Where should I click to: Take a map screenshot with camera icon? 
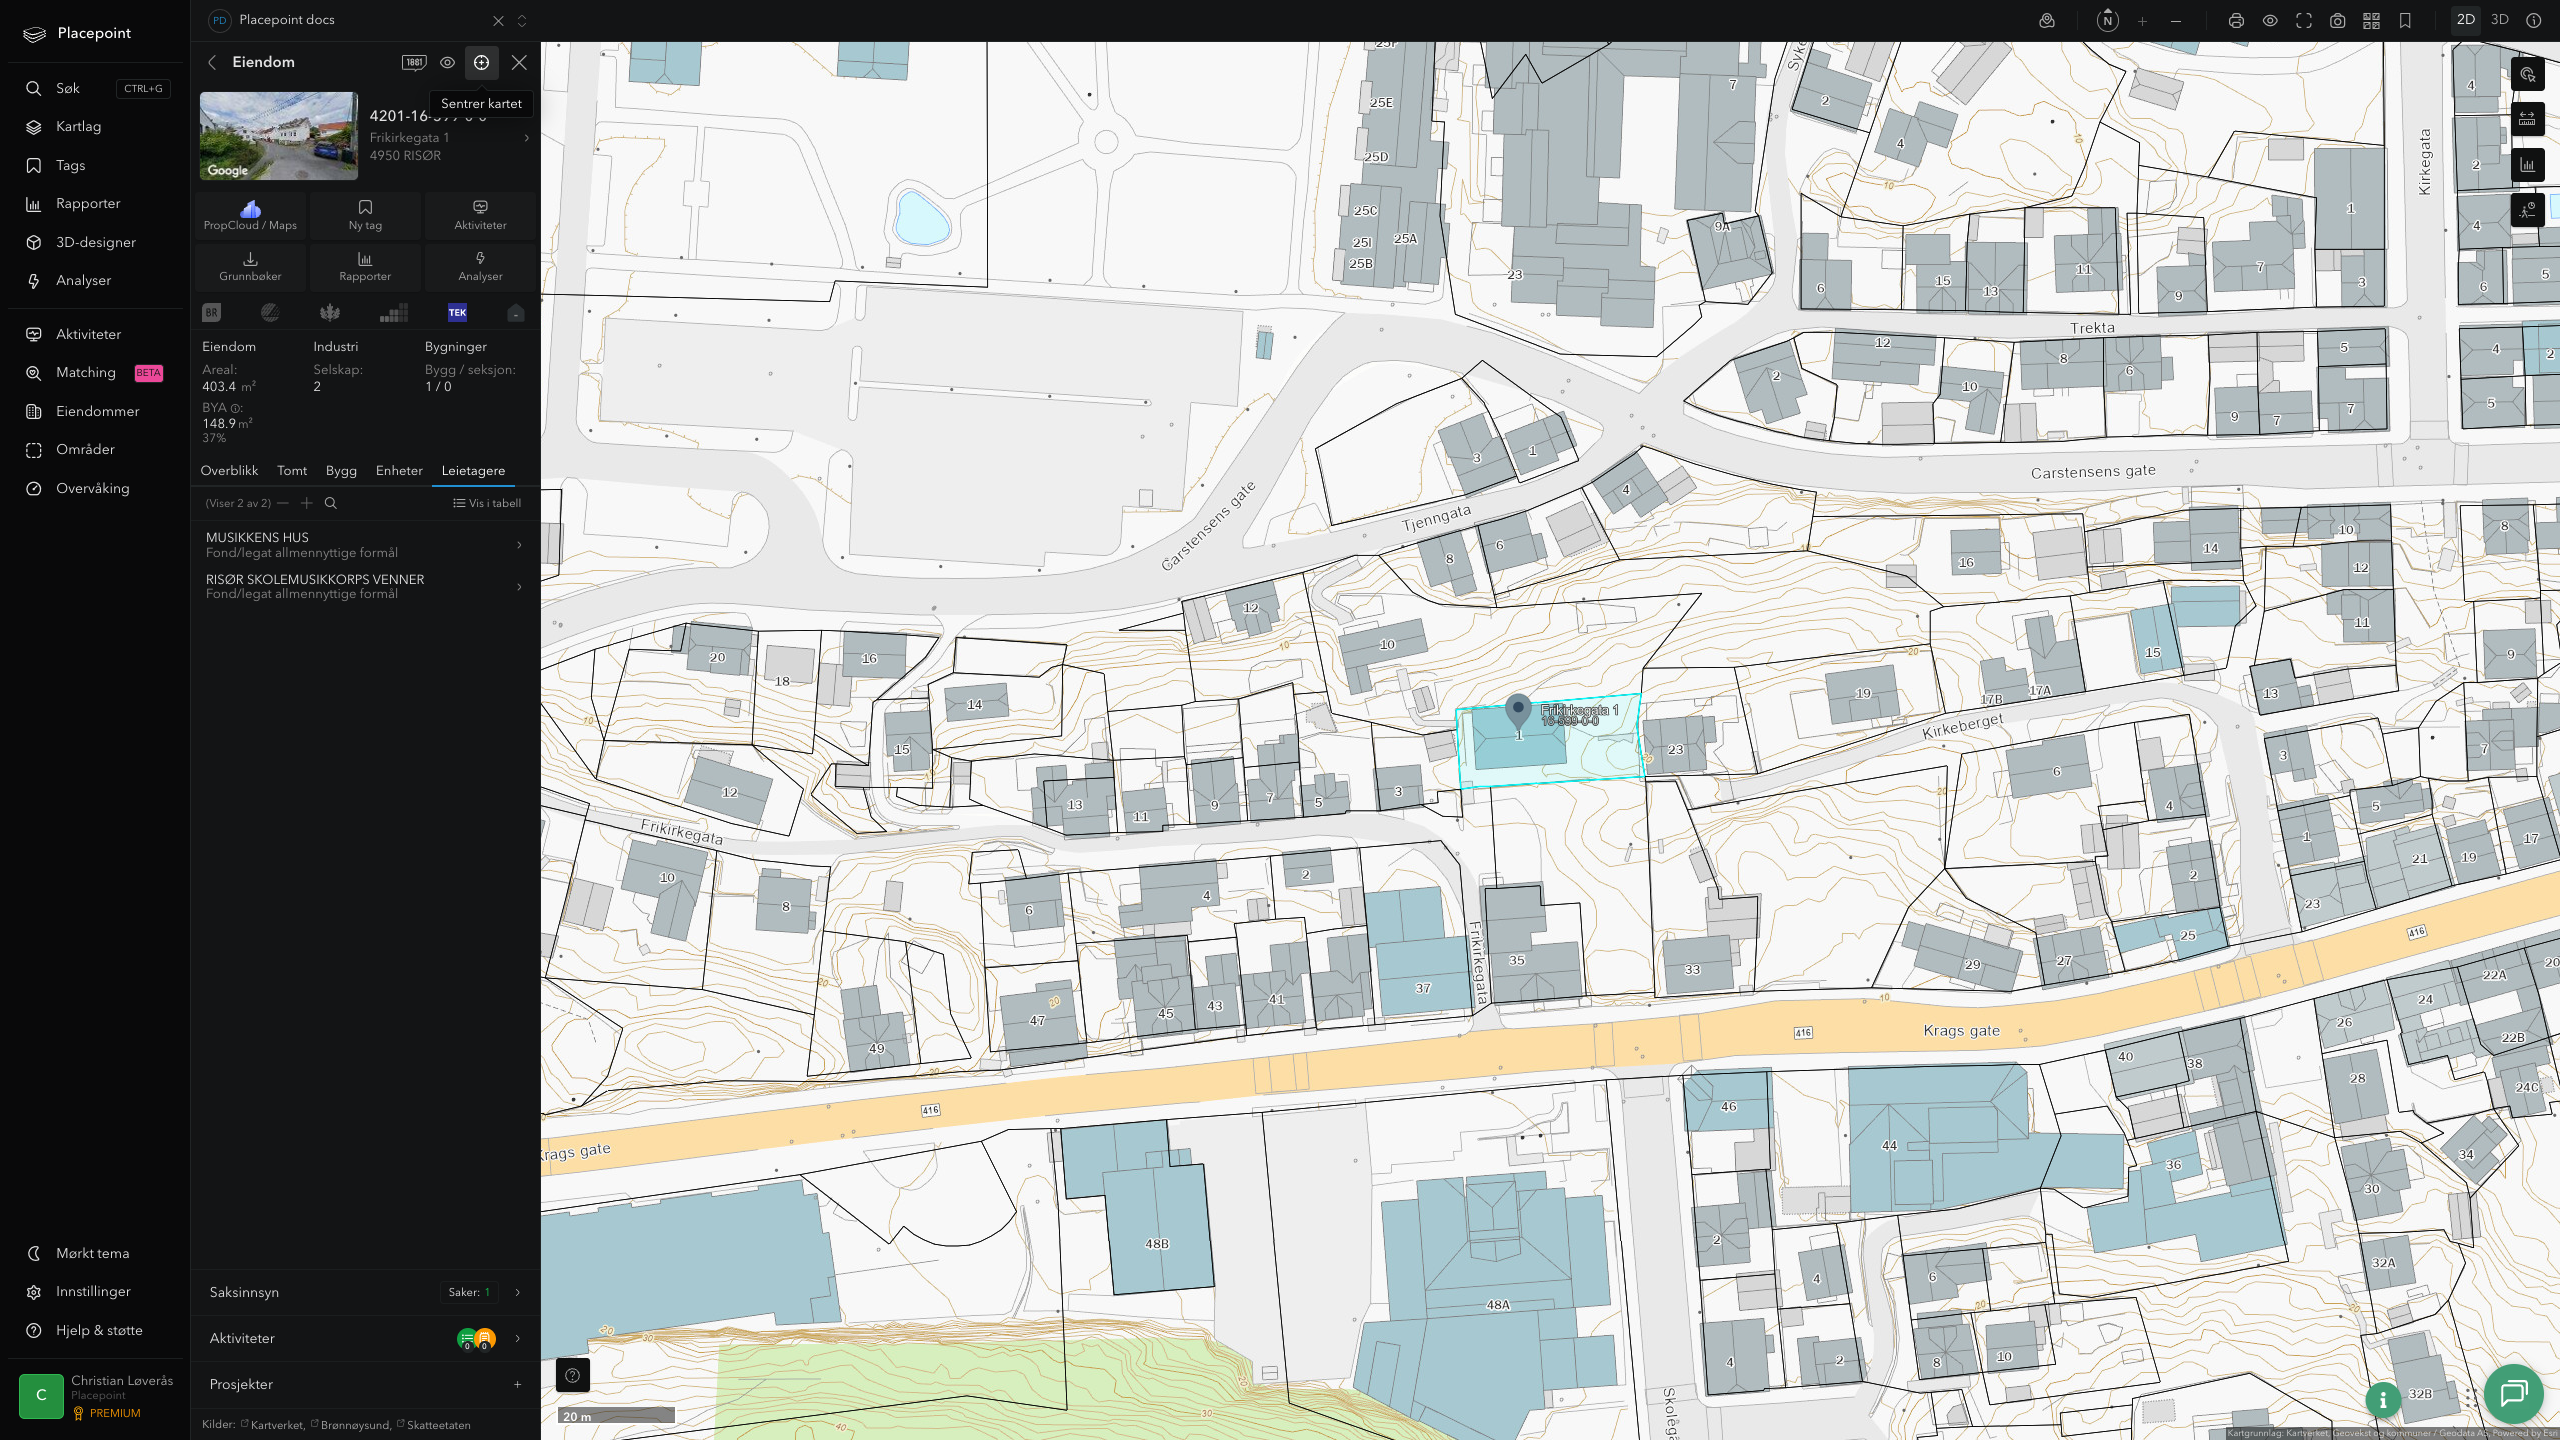coord(2338,20)
